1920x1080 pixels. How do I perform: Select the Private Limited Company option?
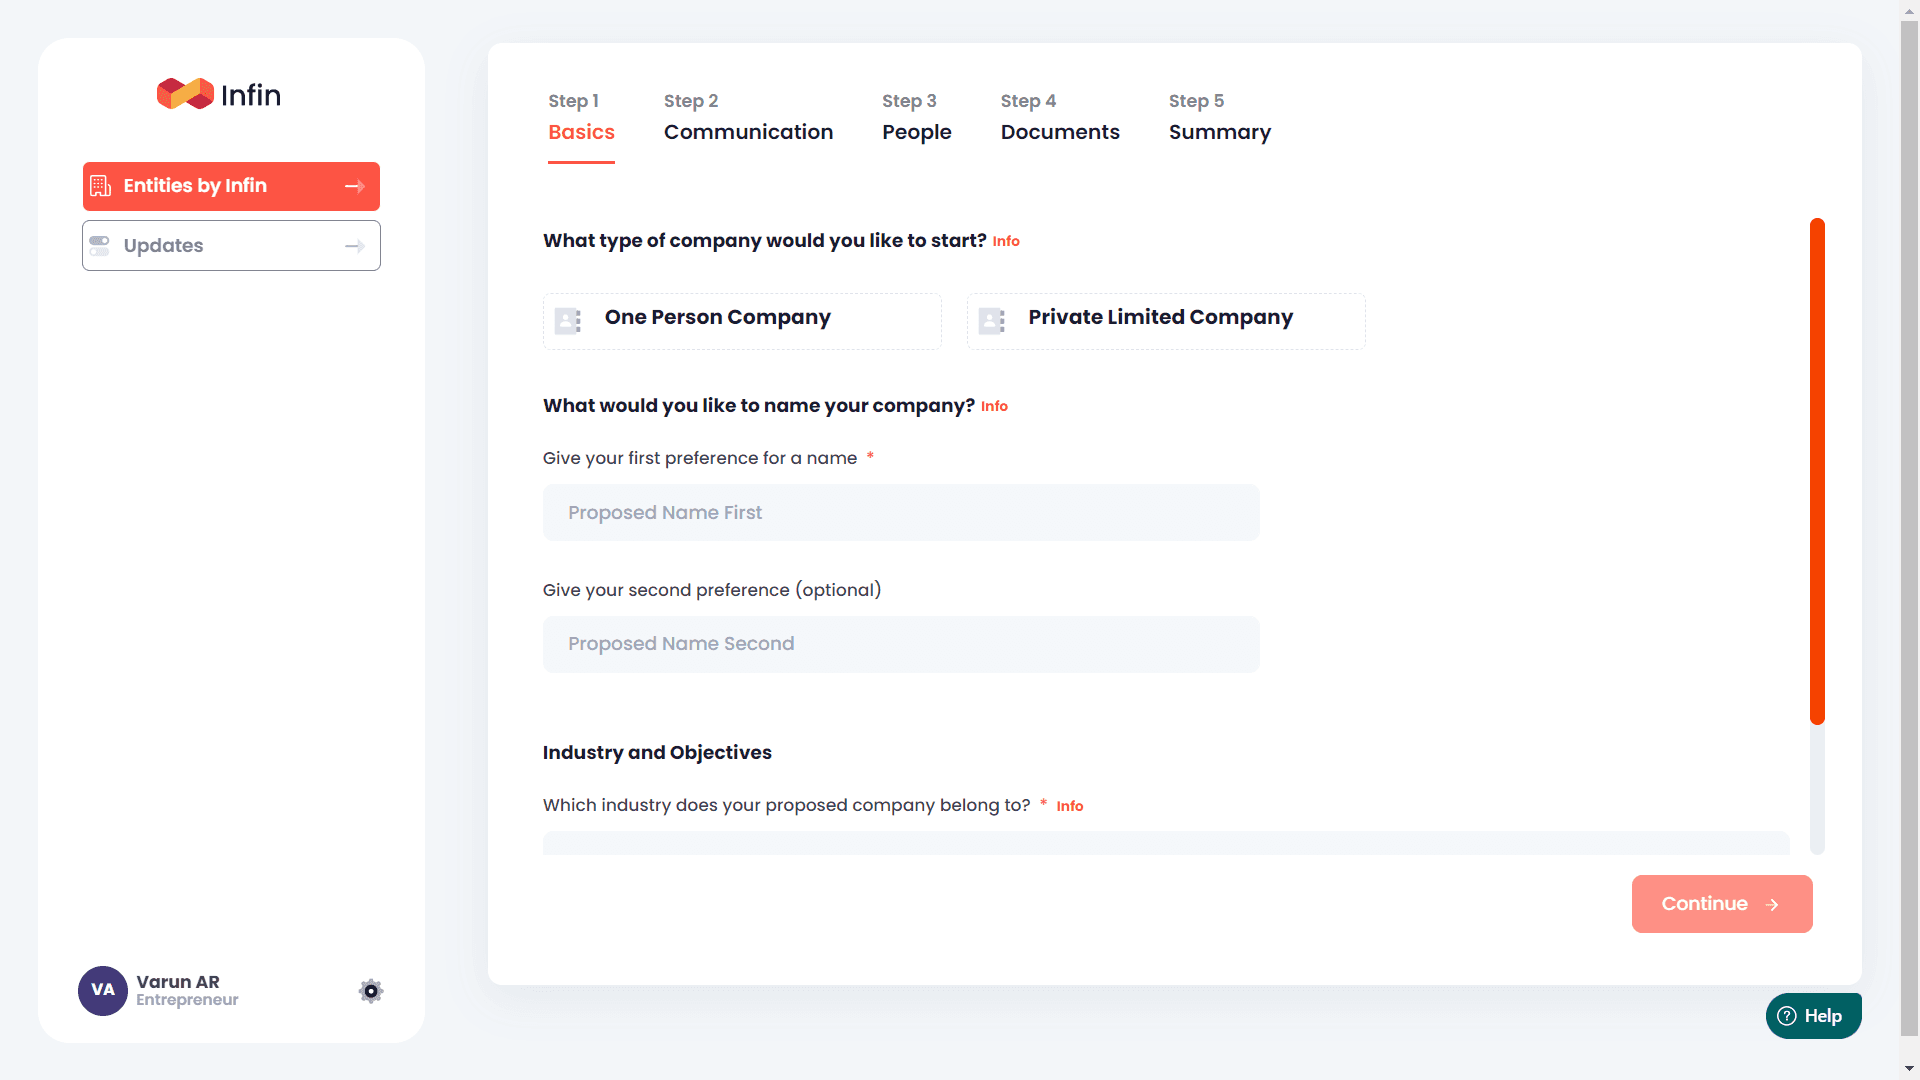[x=1165, y=321]
